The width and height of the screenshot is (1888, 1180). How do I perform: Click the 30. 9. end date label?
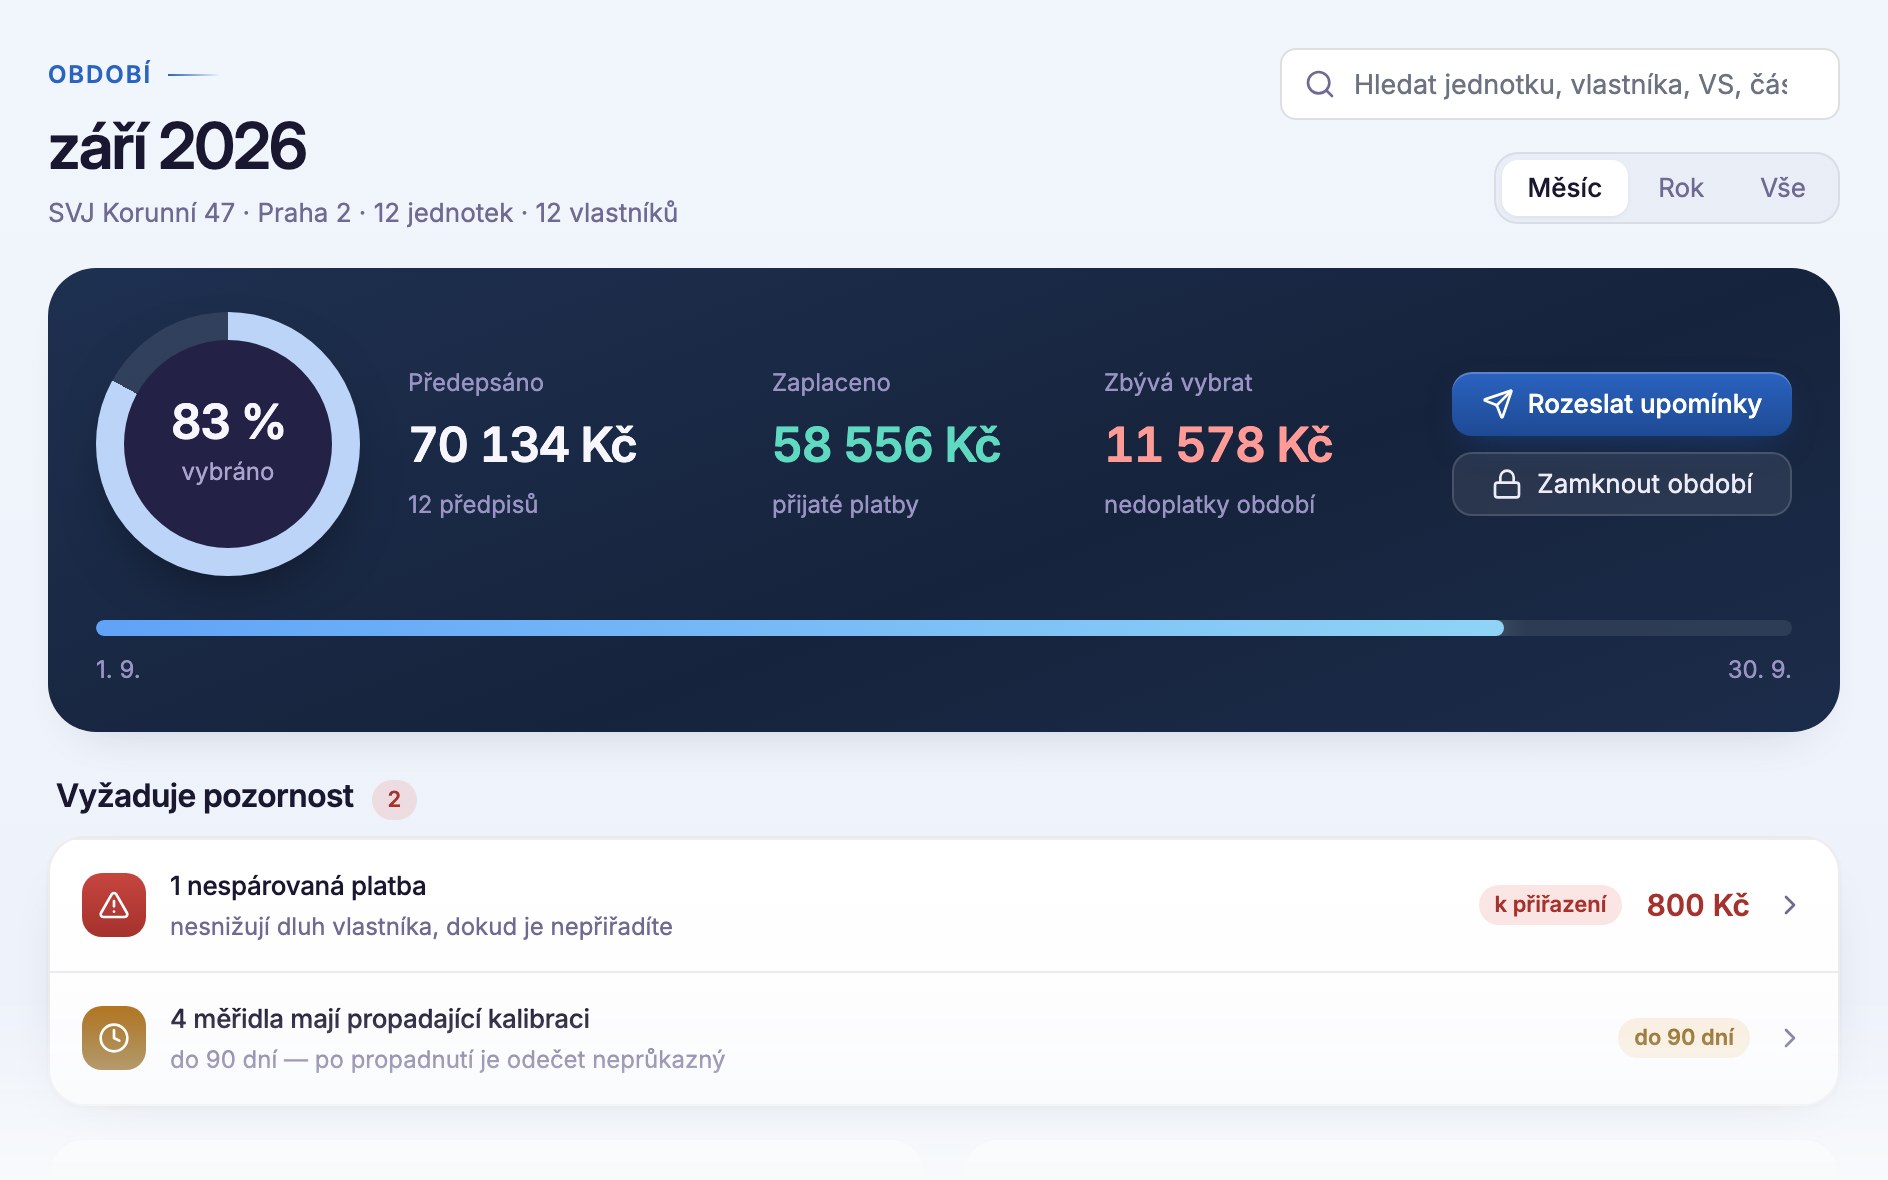click(1759, 669)
